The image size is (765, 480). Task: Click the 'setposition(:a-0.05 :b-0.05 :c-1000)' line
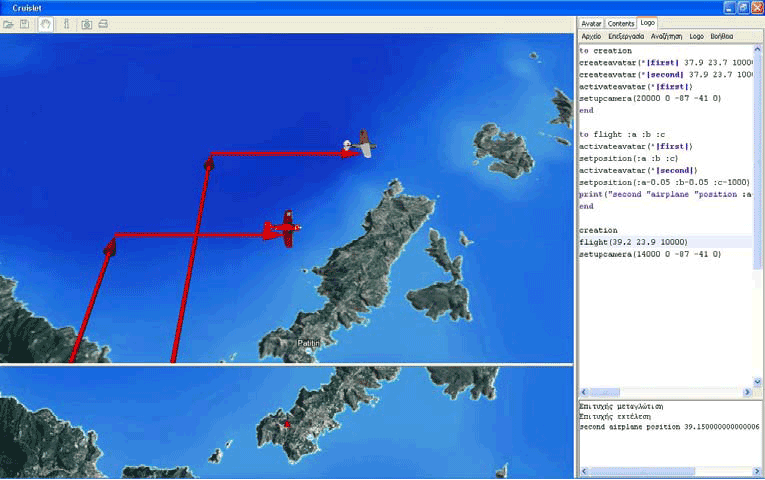click(x=664, y=182)
